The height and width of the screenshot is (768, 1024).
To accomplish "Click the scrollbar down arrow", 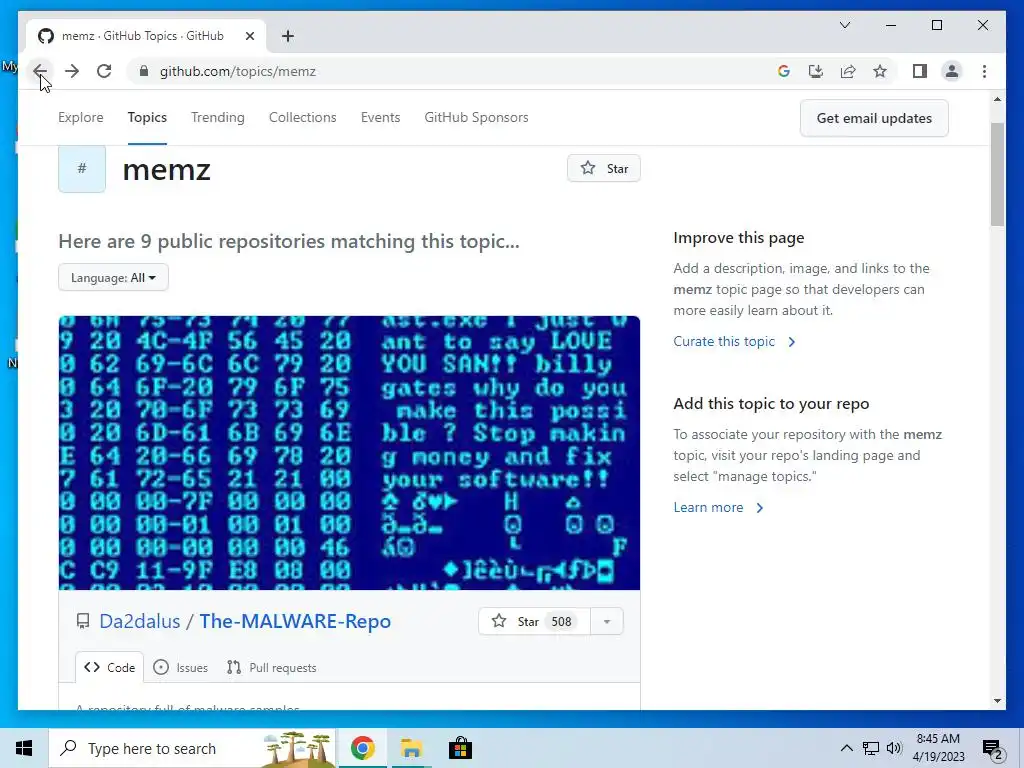I will tap(997, 701).
